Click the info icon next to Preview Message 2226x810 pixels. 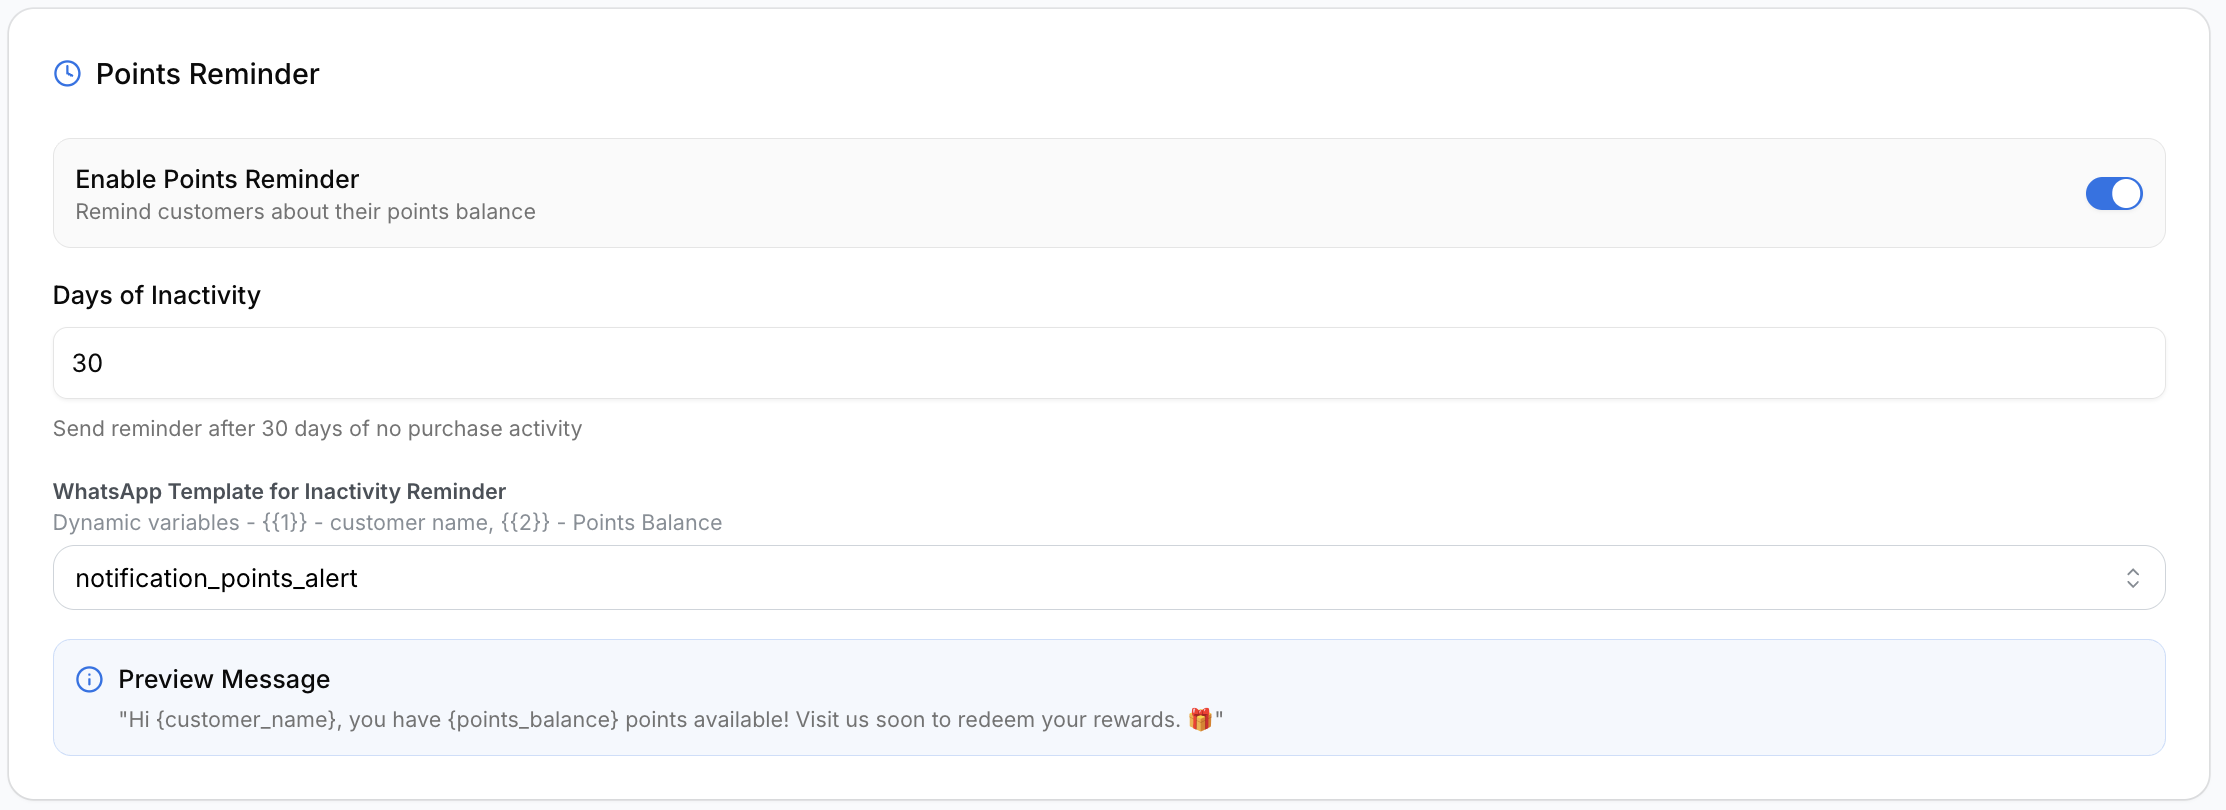pos(89,680)
